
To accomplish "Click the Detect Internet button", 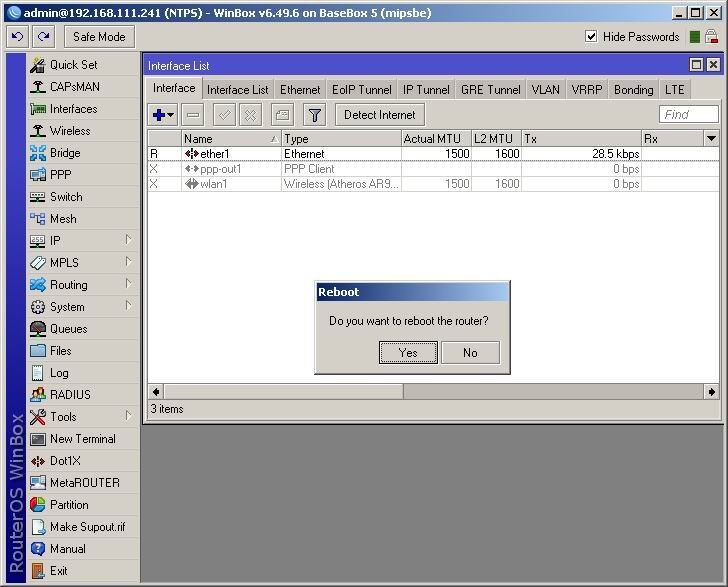I will click(380, 115).
